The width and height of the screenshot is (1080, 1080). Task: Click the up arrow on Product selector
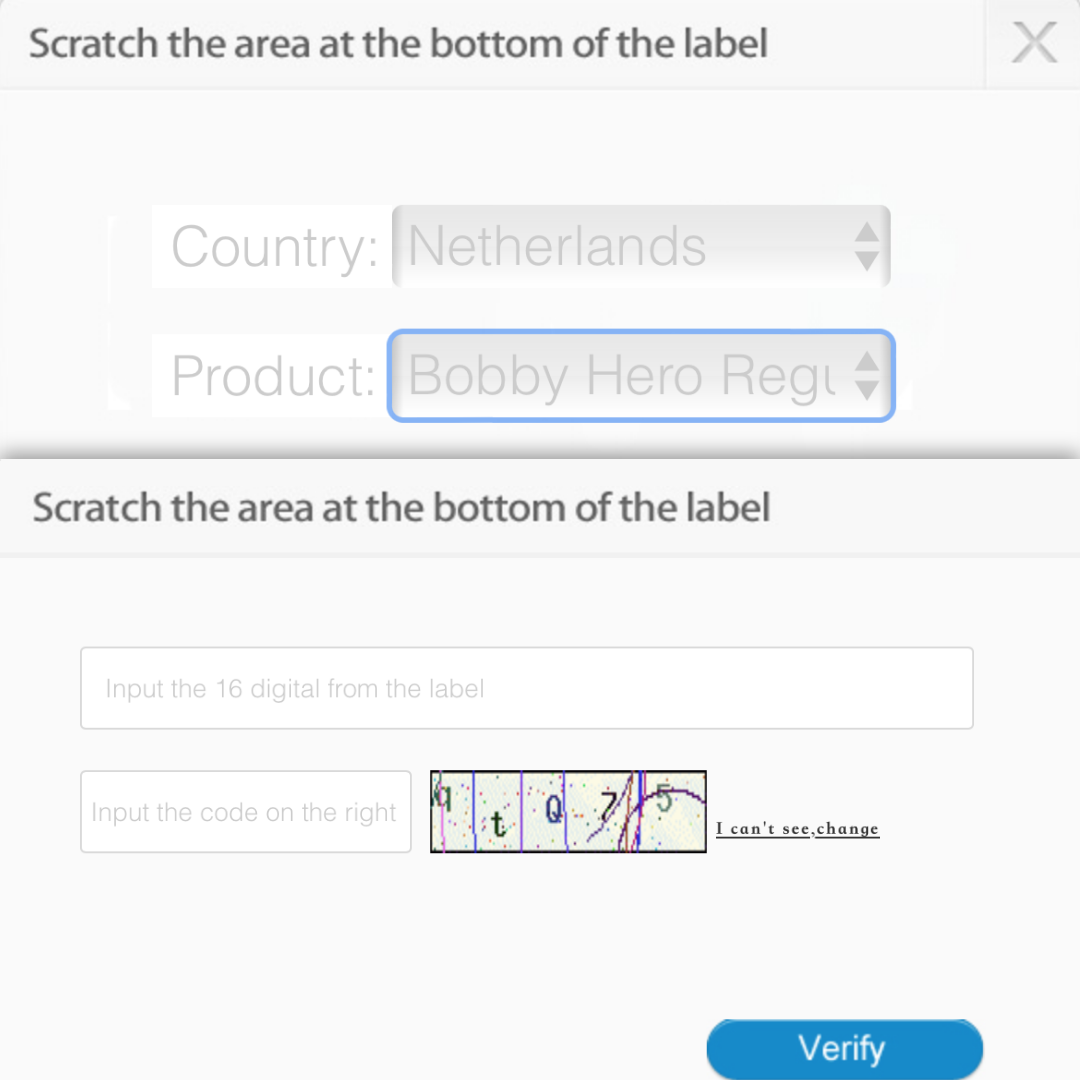click(x=867, y=362)
